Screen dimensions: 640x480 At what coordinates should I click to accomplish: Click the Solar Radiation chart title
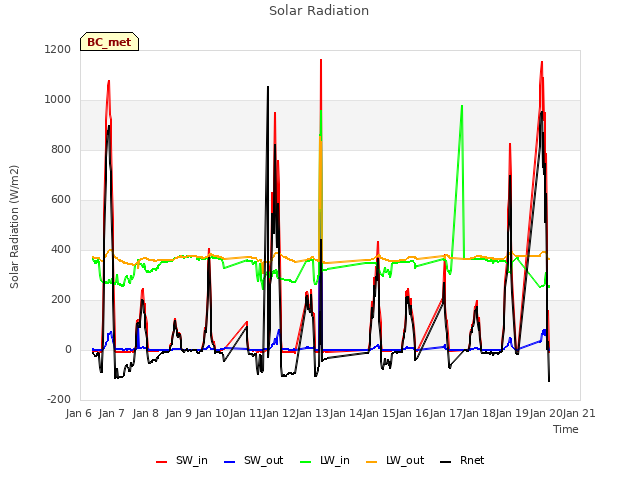319,11
